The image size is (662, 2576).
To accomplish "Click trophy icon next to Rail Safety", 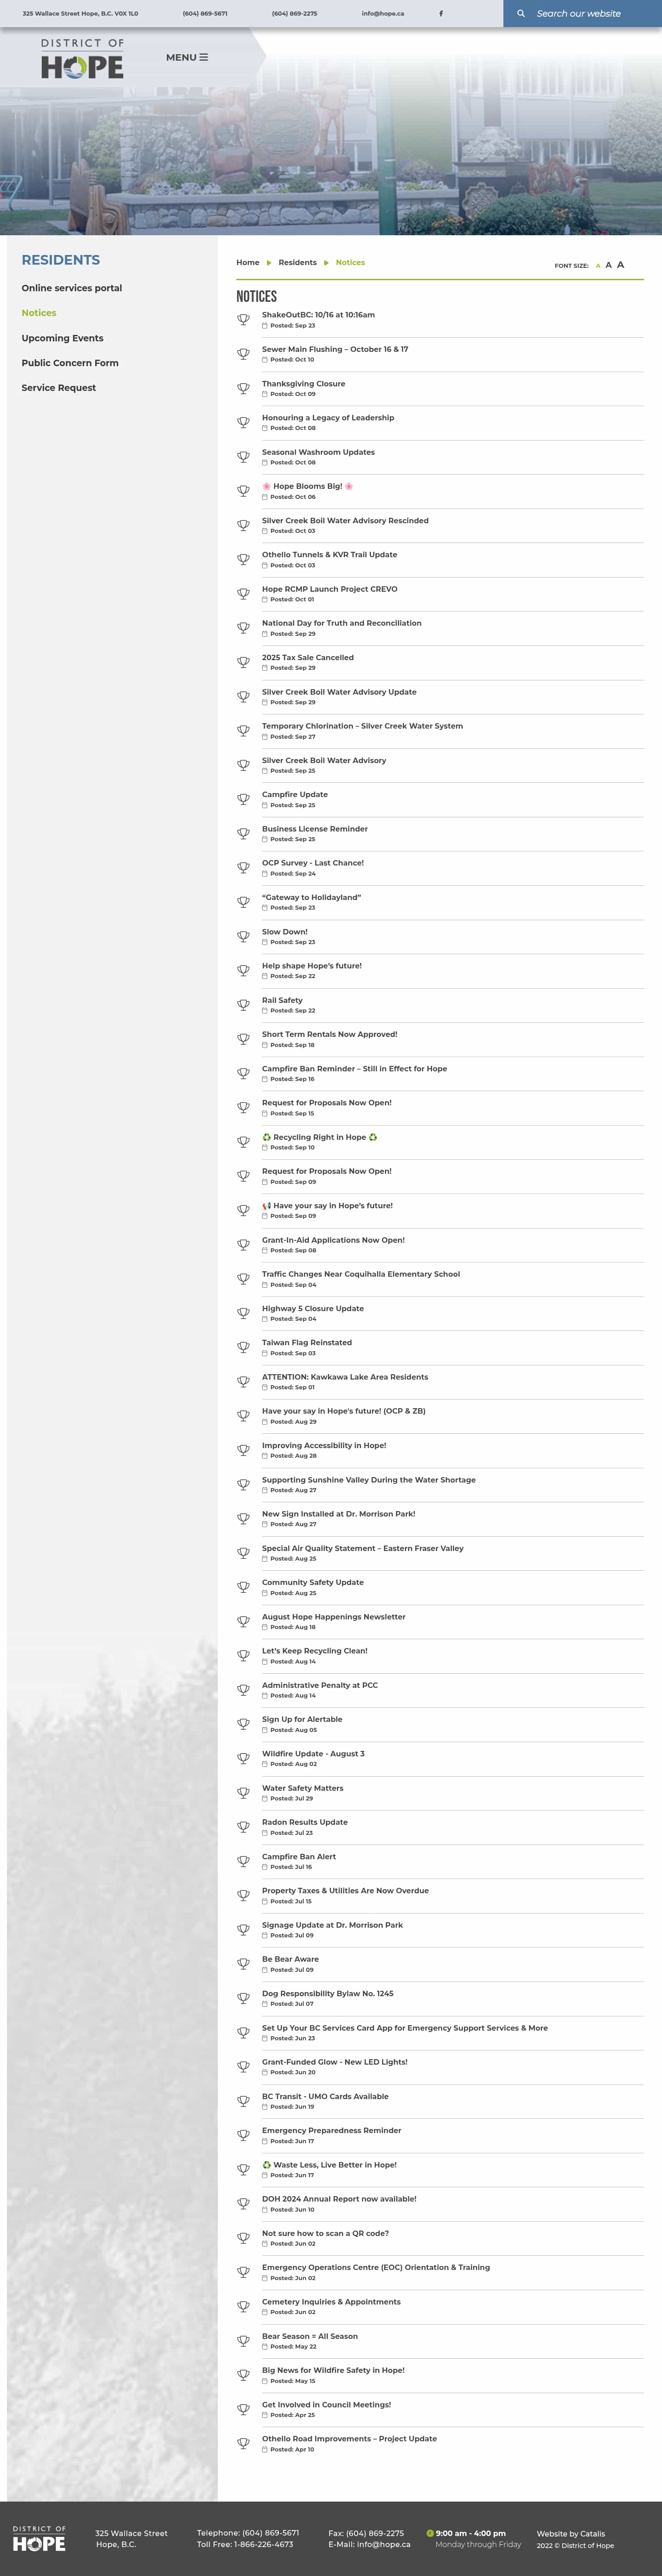I will coord(243,1005).
